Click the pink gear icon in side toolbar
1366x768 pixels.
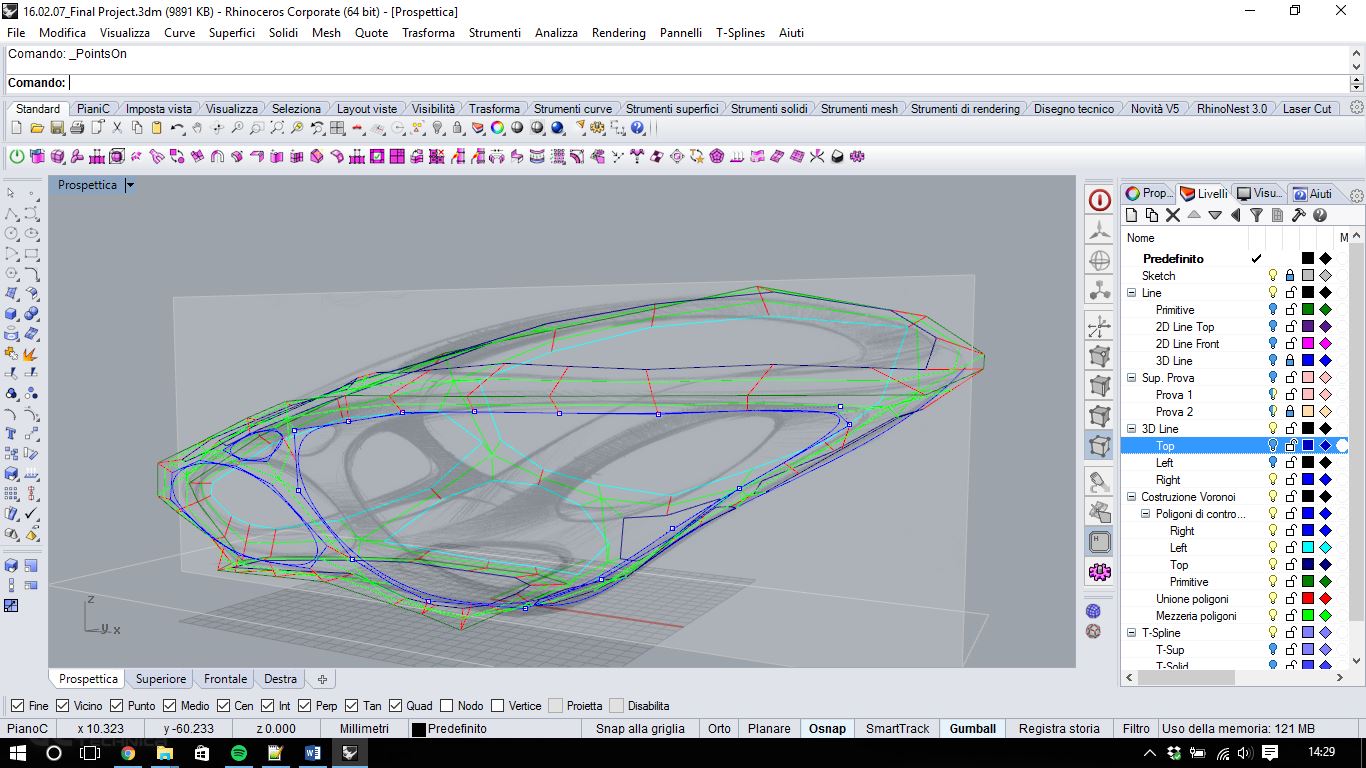[1099, 572]
